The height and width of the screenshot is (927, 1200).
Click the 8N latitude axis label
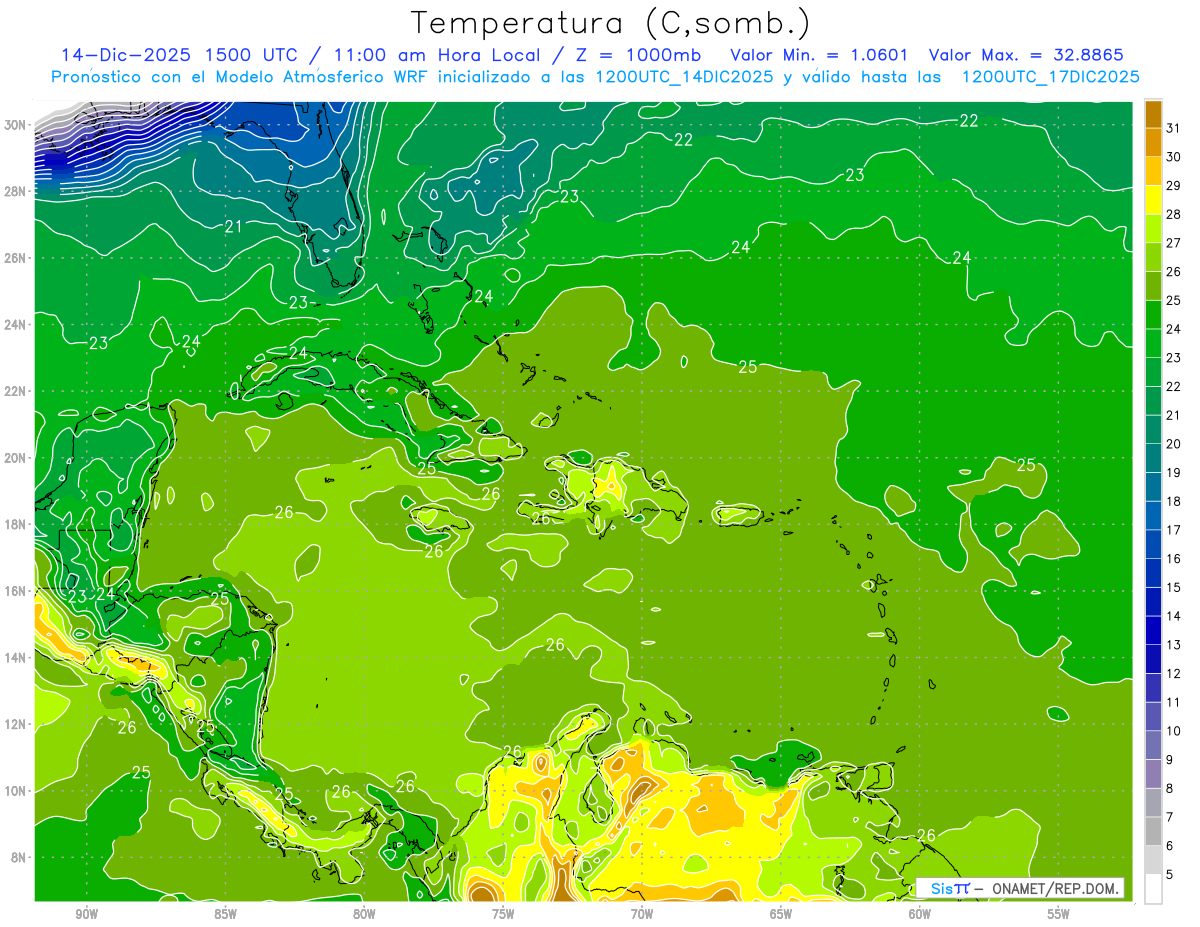click(x=18, y=858)
